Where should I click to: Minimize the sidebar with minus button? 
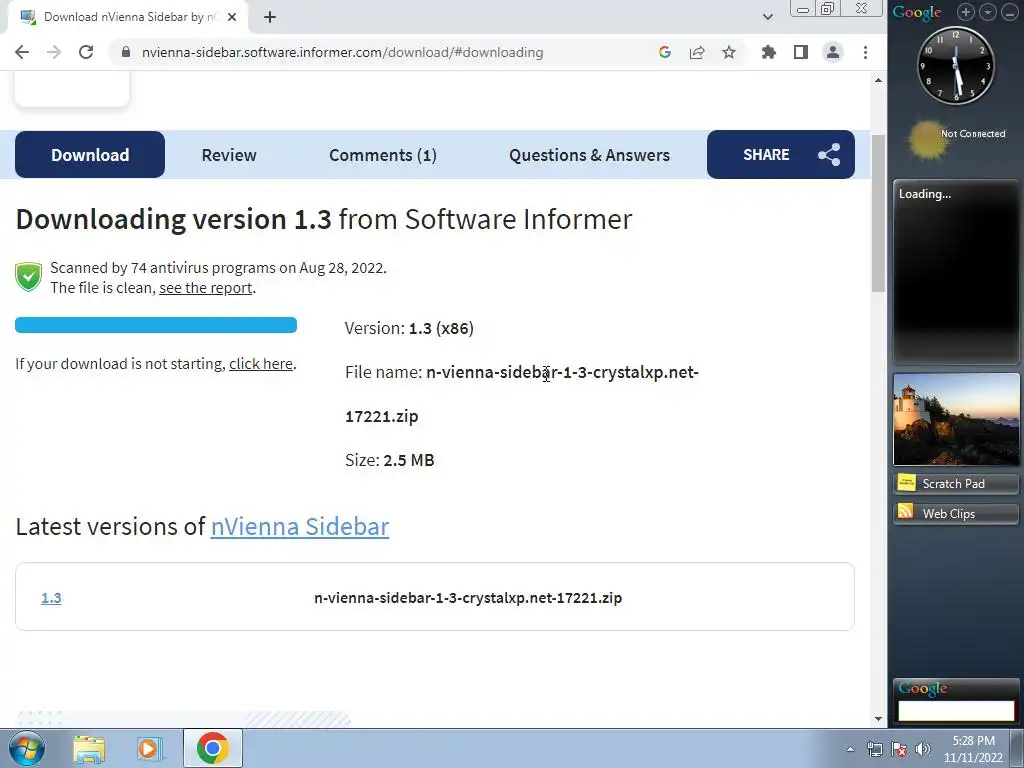pos(1009,12)
